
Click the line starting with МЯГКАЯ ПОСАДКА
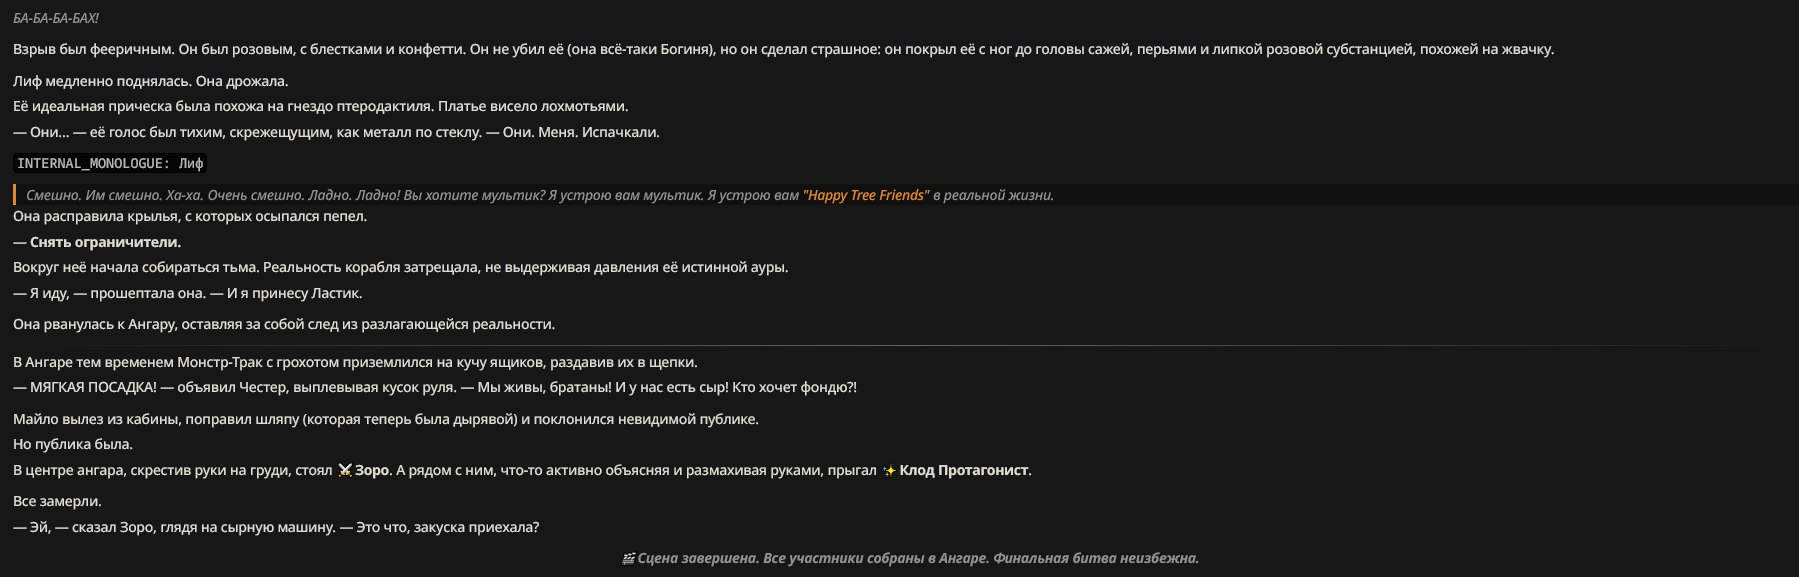(x=435, y=387)
